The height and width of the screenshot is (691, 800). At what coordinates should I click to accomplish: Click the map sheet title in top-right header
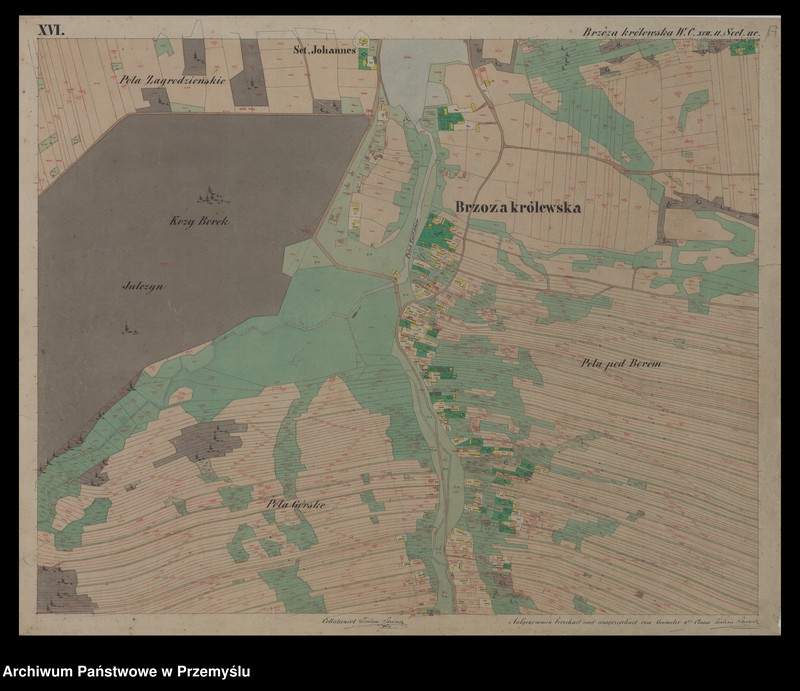(669, 31)
